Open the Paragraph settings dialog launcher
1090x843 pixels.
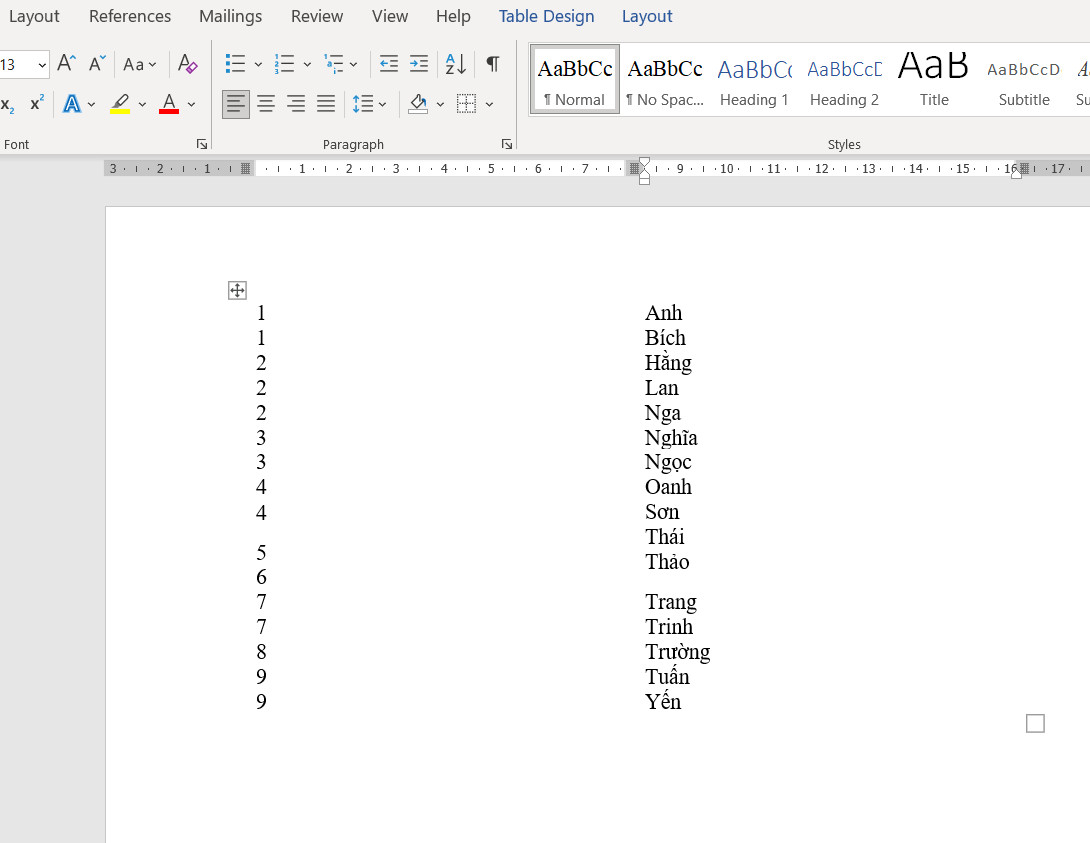(x=507, y=144)
